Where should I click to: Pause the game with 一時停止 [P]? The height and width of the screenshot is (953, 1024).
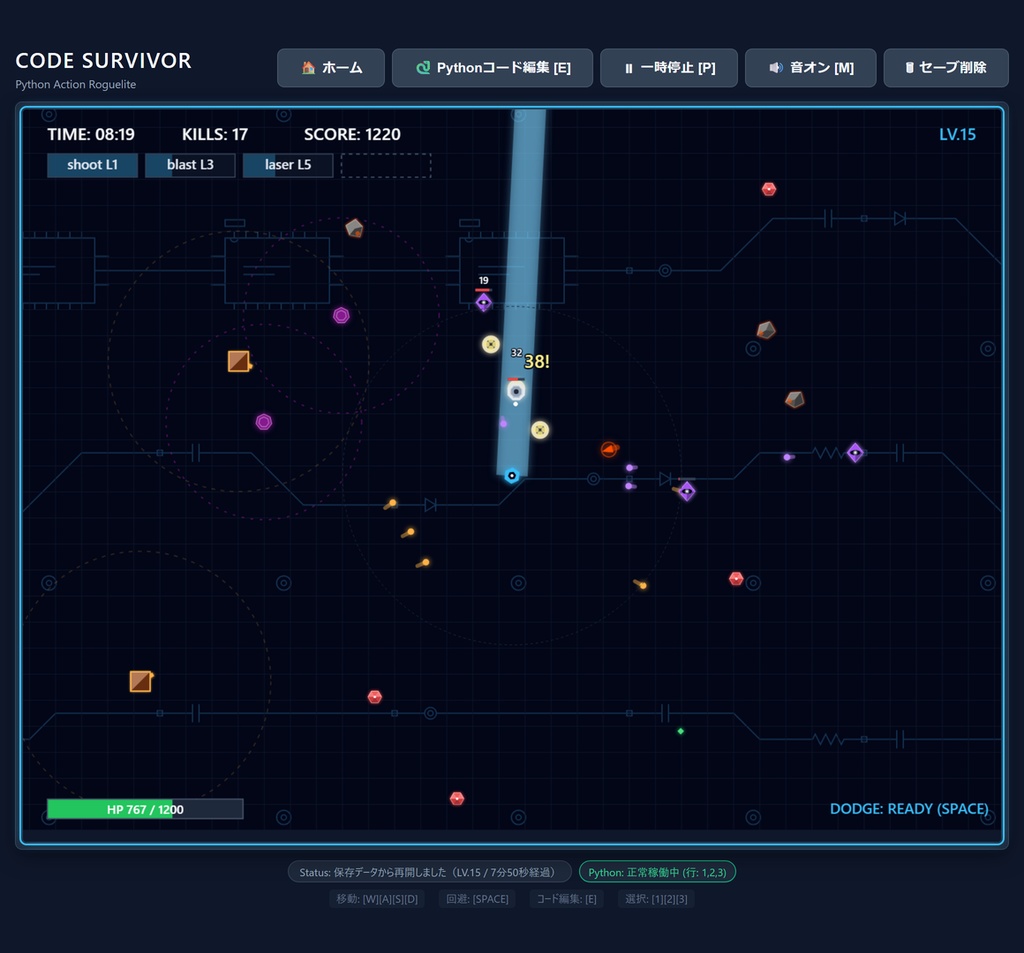tap(669, 67)
